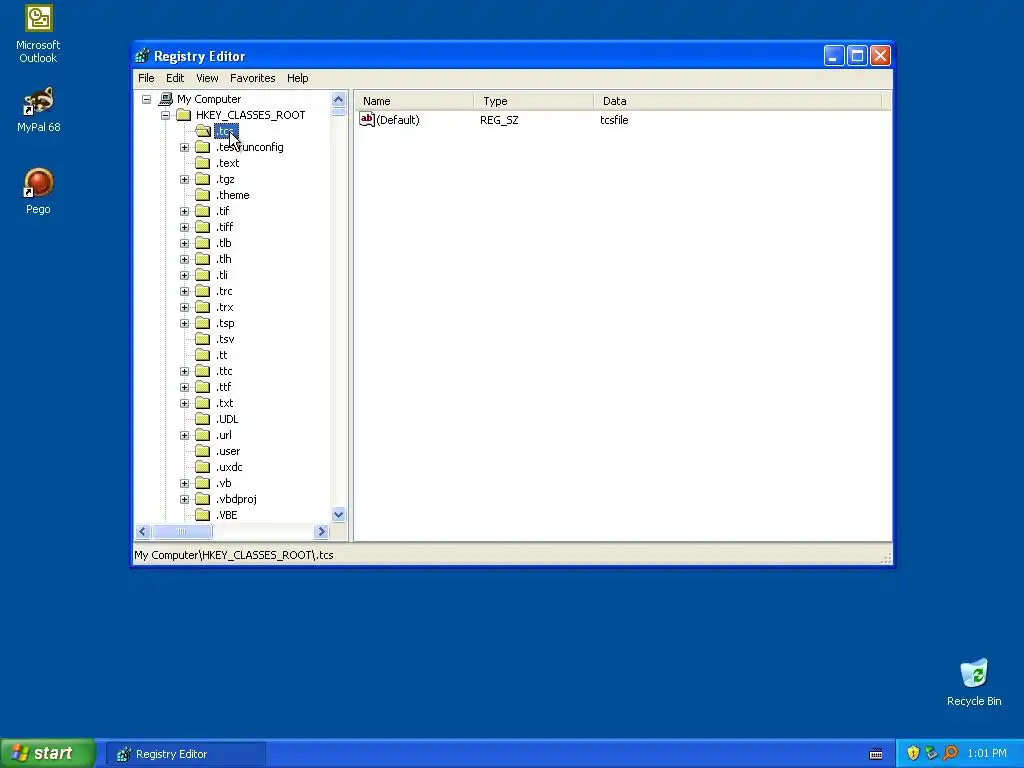The width and height of the screenshot is (1024, 768).
Task: Click the My Computer icon in tree
Action: [166, 99]
